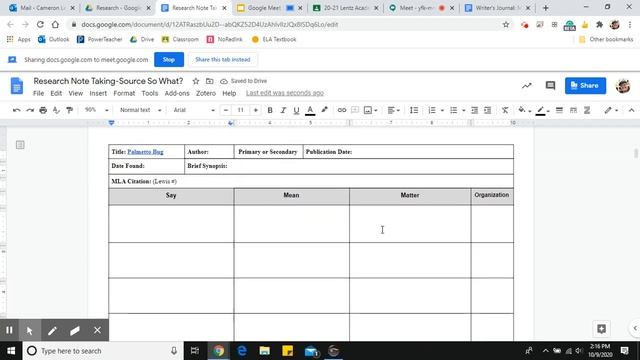
Task: Open the Help menu
Action: pos(229,93)
